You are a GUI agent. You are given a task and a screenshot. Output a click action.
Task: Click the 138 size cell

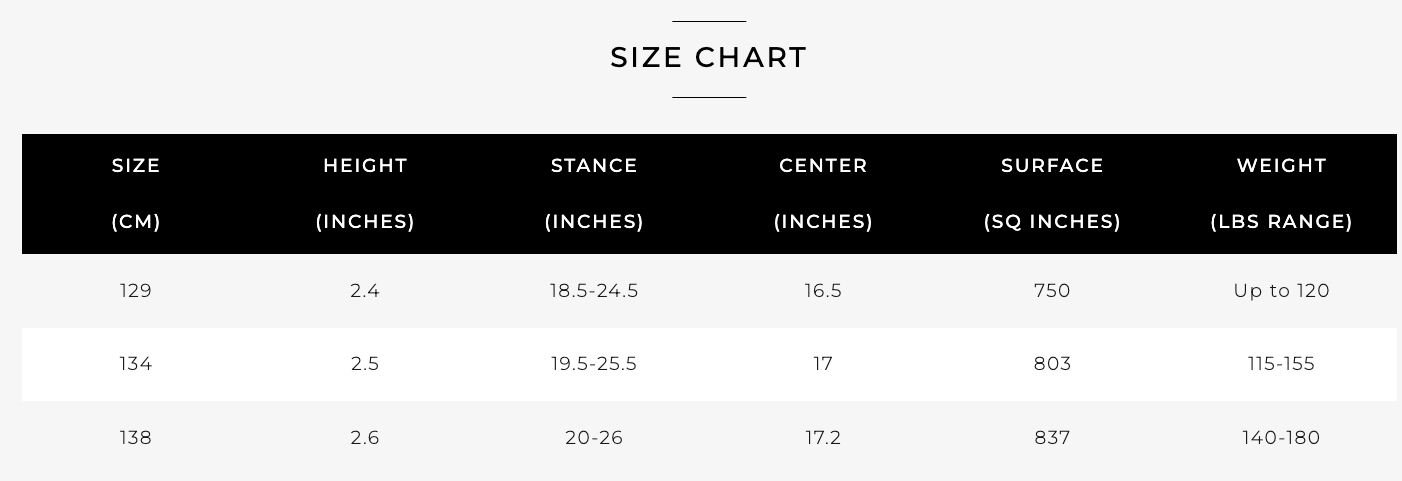(136, 438)
